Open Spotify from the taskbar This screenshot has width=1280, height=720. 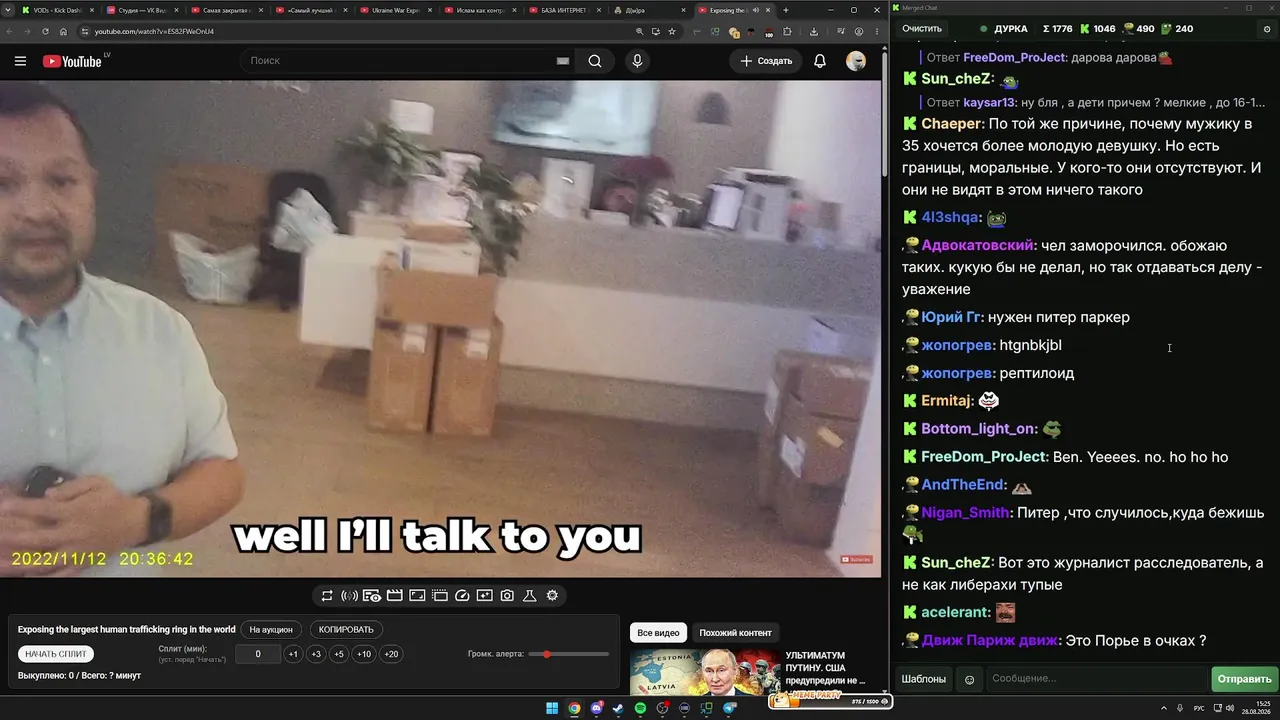tap(640, 708)
